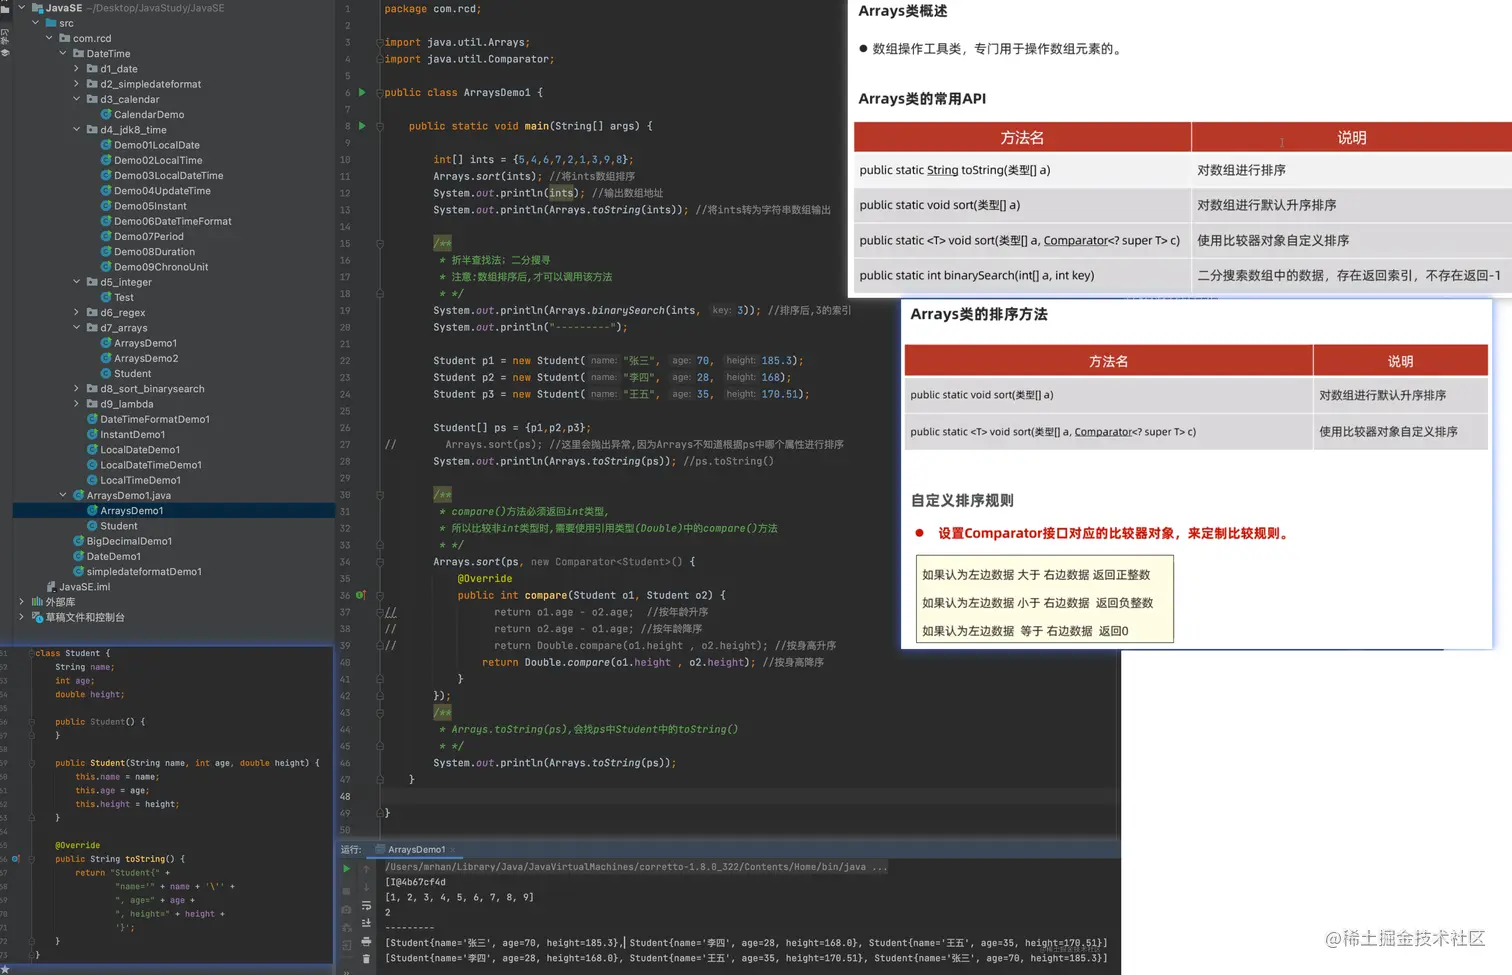The height and width of the screenshot is (975, 1512).
Task: Click the scratches and consoles (草稿文件和控制台) icon
Action: tap(37, 617)
